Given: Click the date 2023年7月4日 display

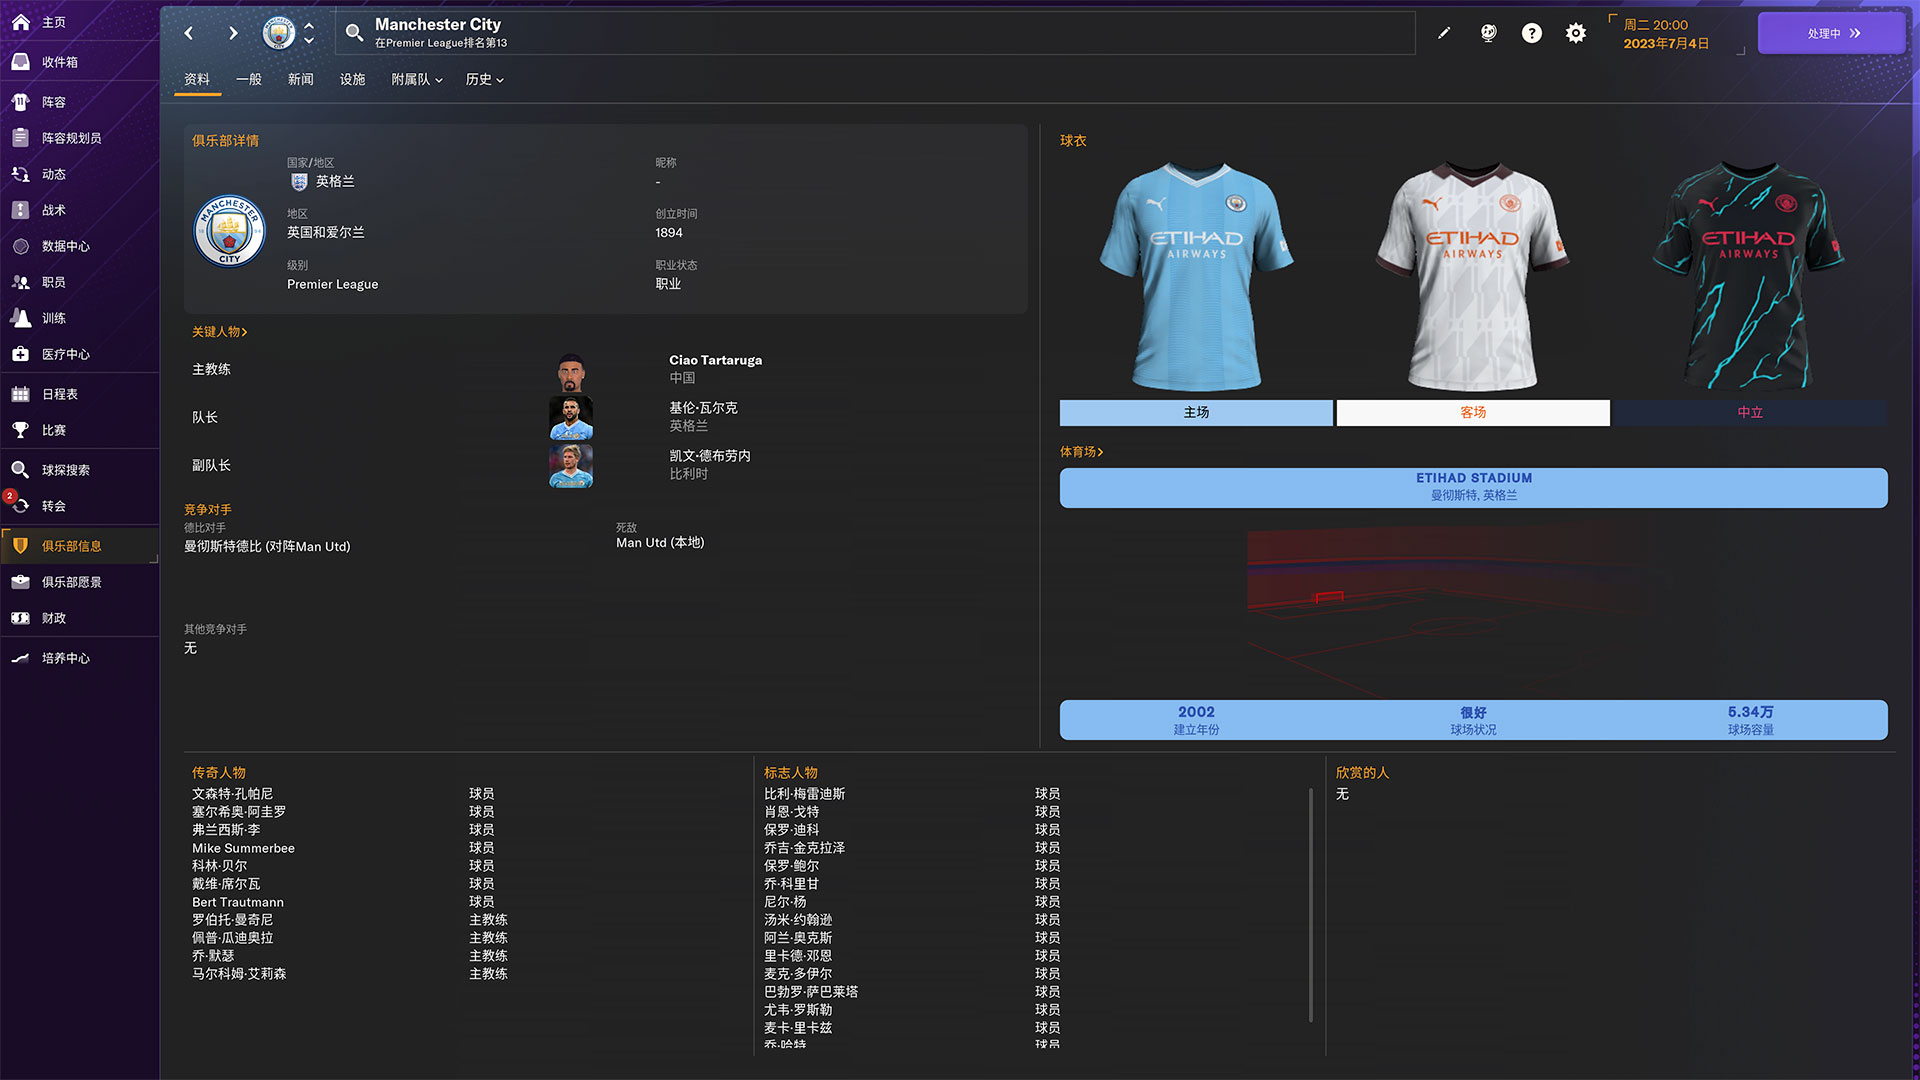Looking at the screenshot, I should click(x=1666, y=44).
